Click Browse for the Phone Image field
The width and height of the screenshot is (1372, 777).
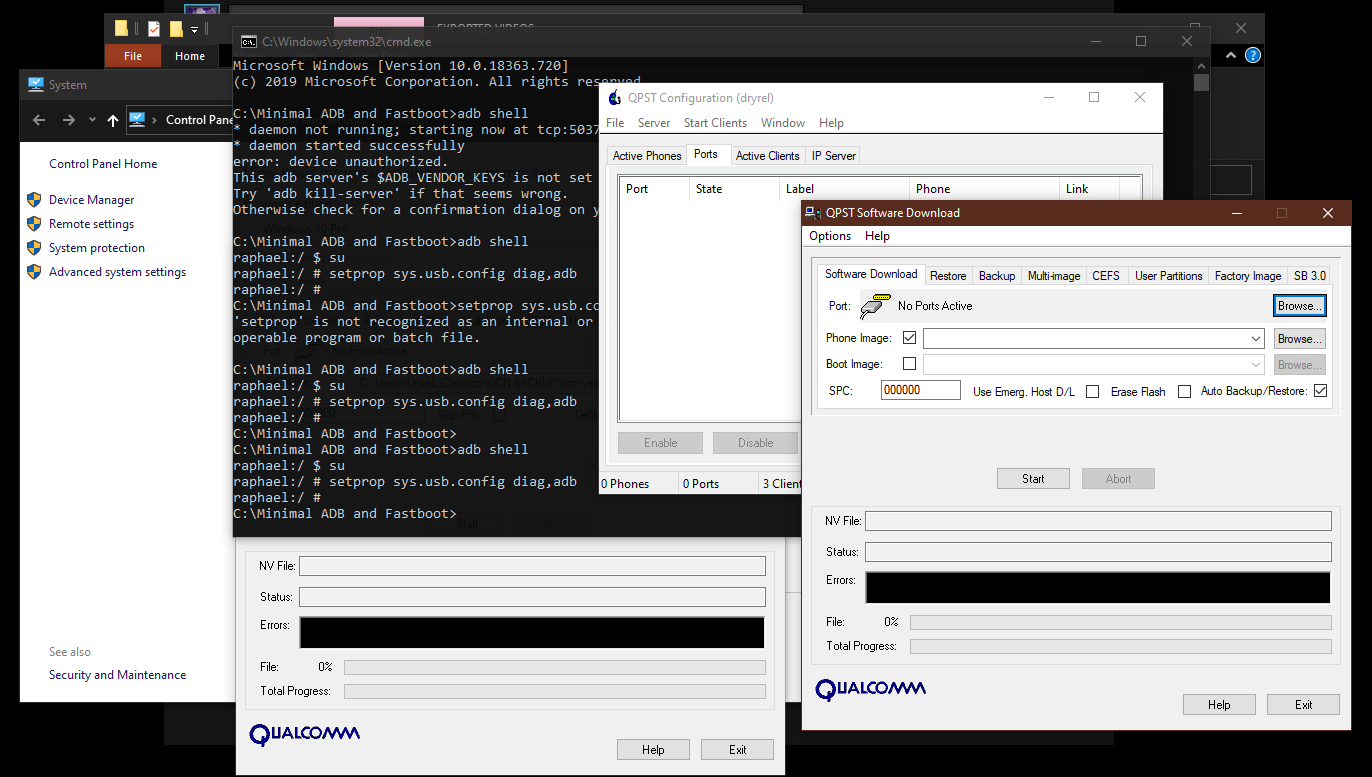[x=1300, y=339]
